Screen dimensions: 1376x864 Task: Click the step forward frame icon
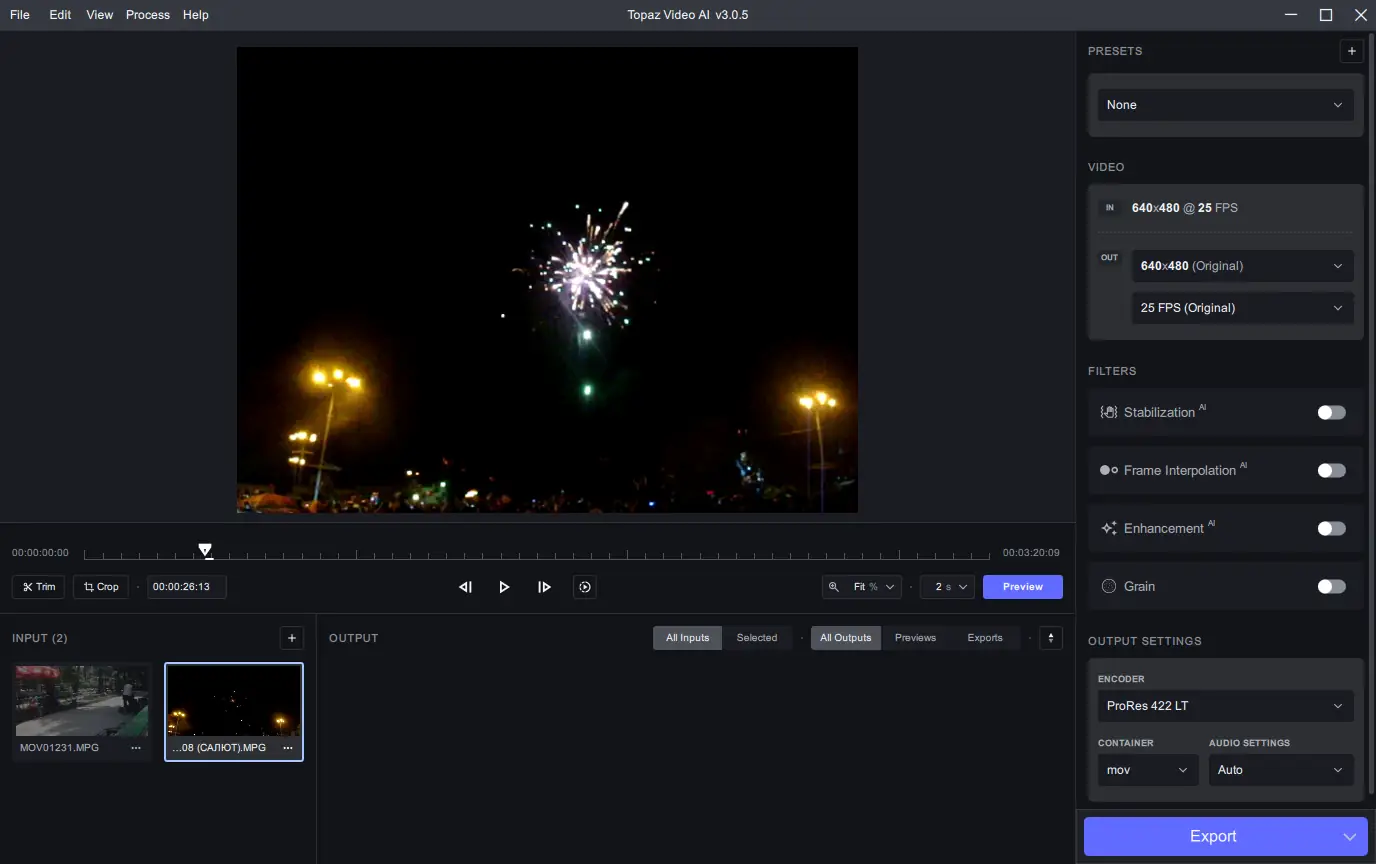544,587
